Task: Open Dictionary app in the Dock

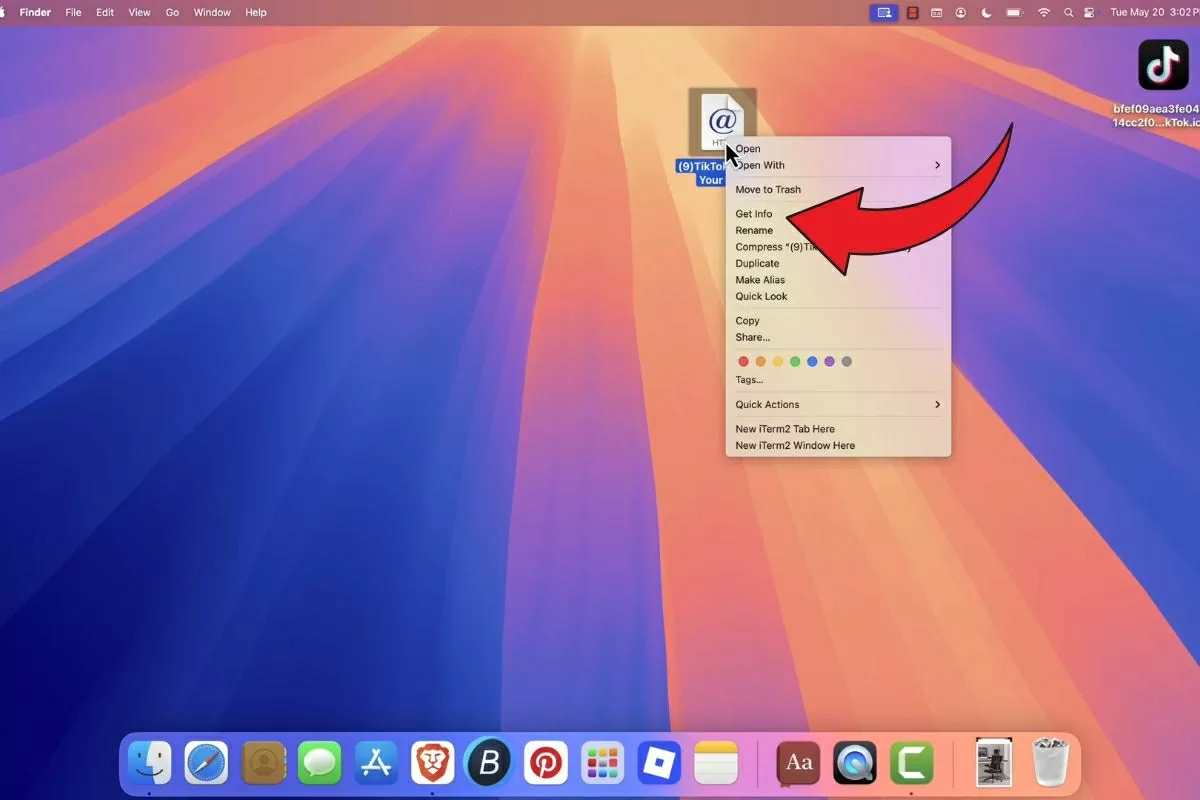Action: click(x=798, y=764)
